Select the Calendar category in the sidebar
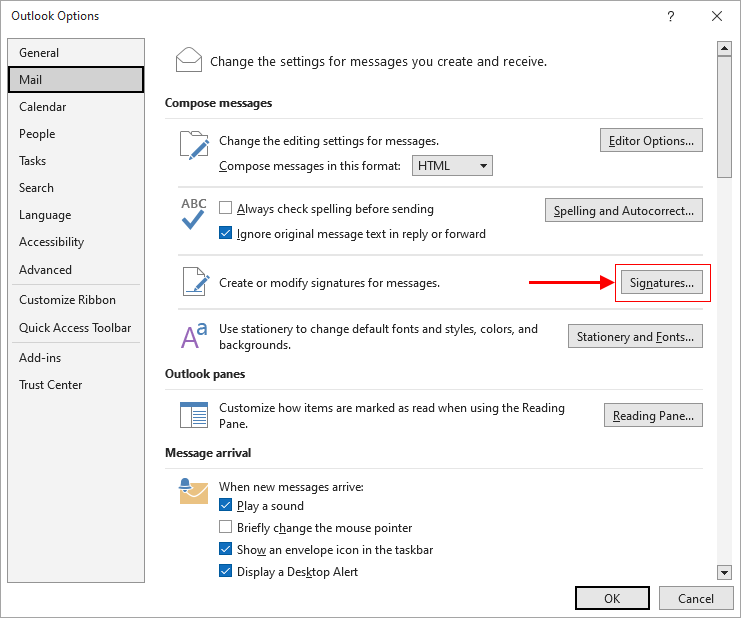 (x=43, y=107)
